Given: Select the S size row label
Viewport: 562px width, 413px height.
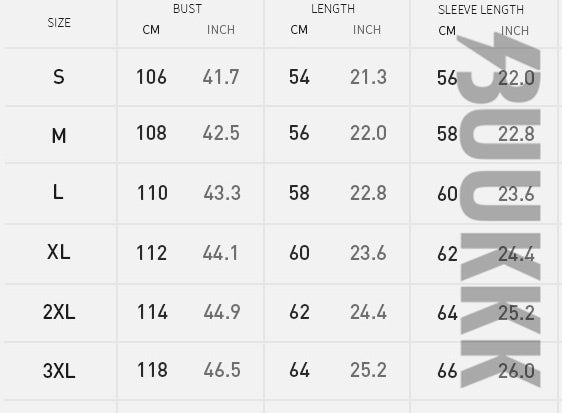Looking at the screenshot, I should [59, 77].
